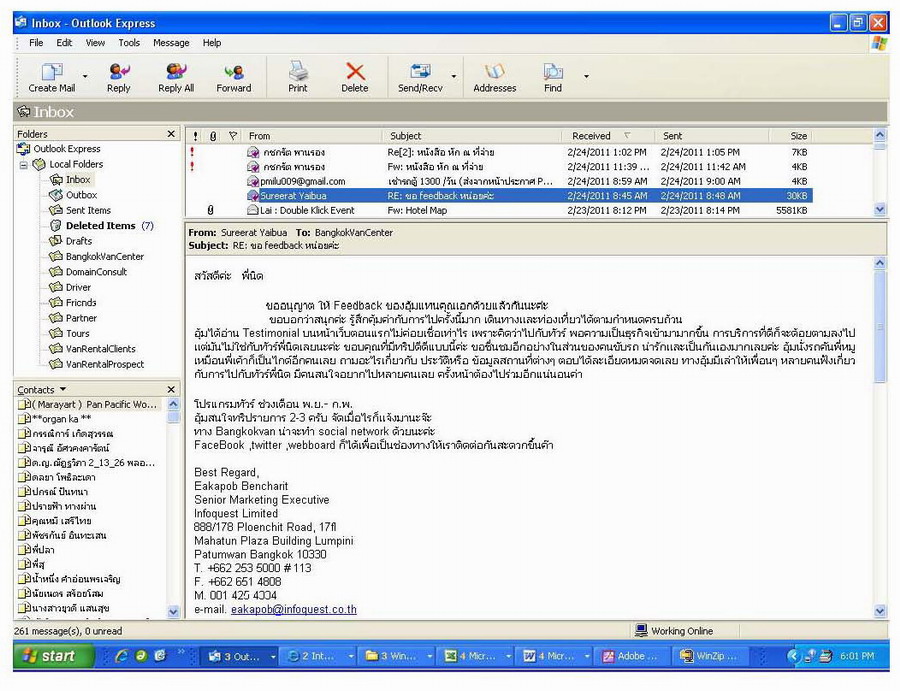Open the pmilu009@gmail.com message

coord(498,181)
